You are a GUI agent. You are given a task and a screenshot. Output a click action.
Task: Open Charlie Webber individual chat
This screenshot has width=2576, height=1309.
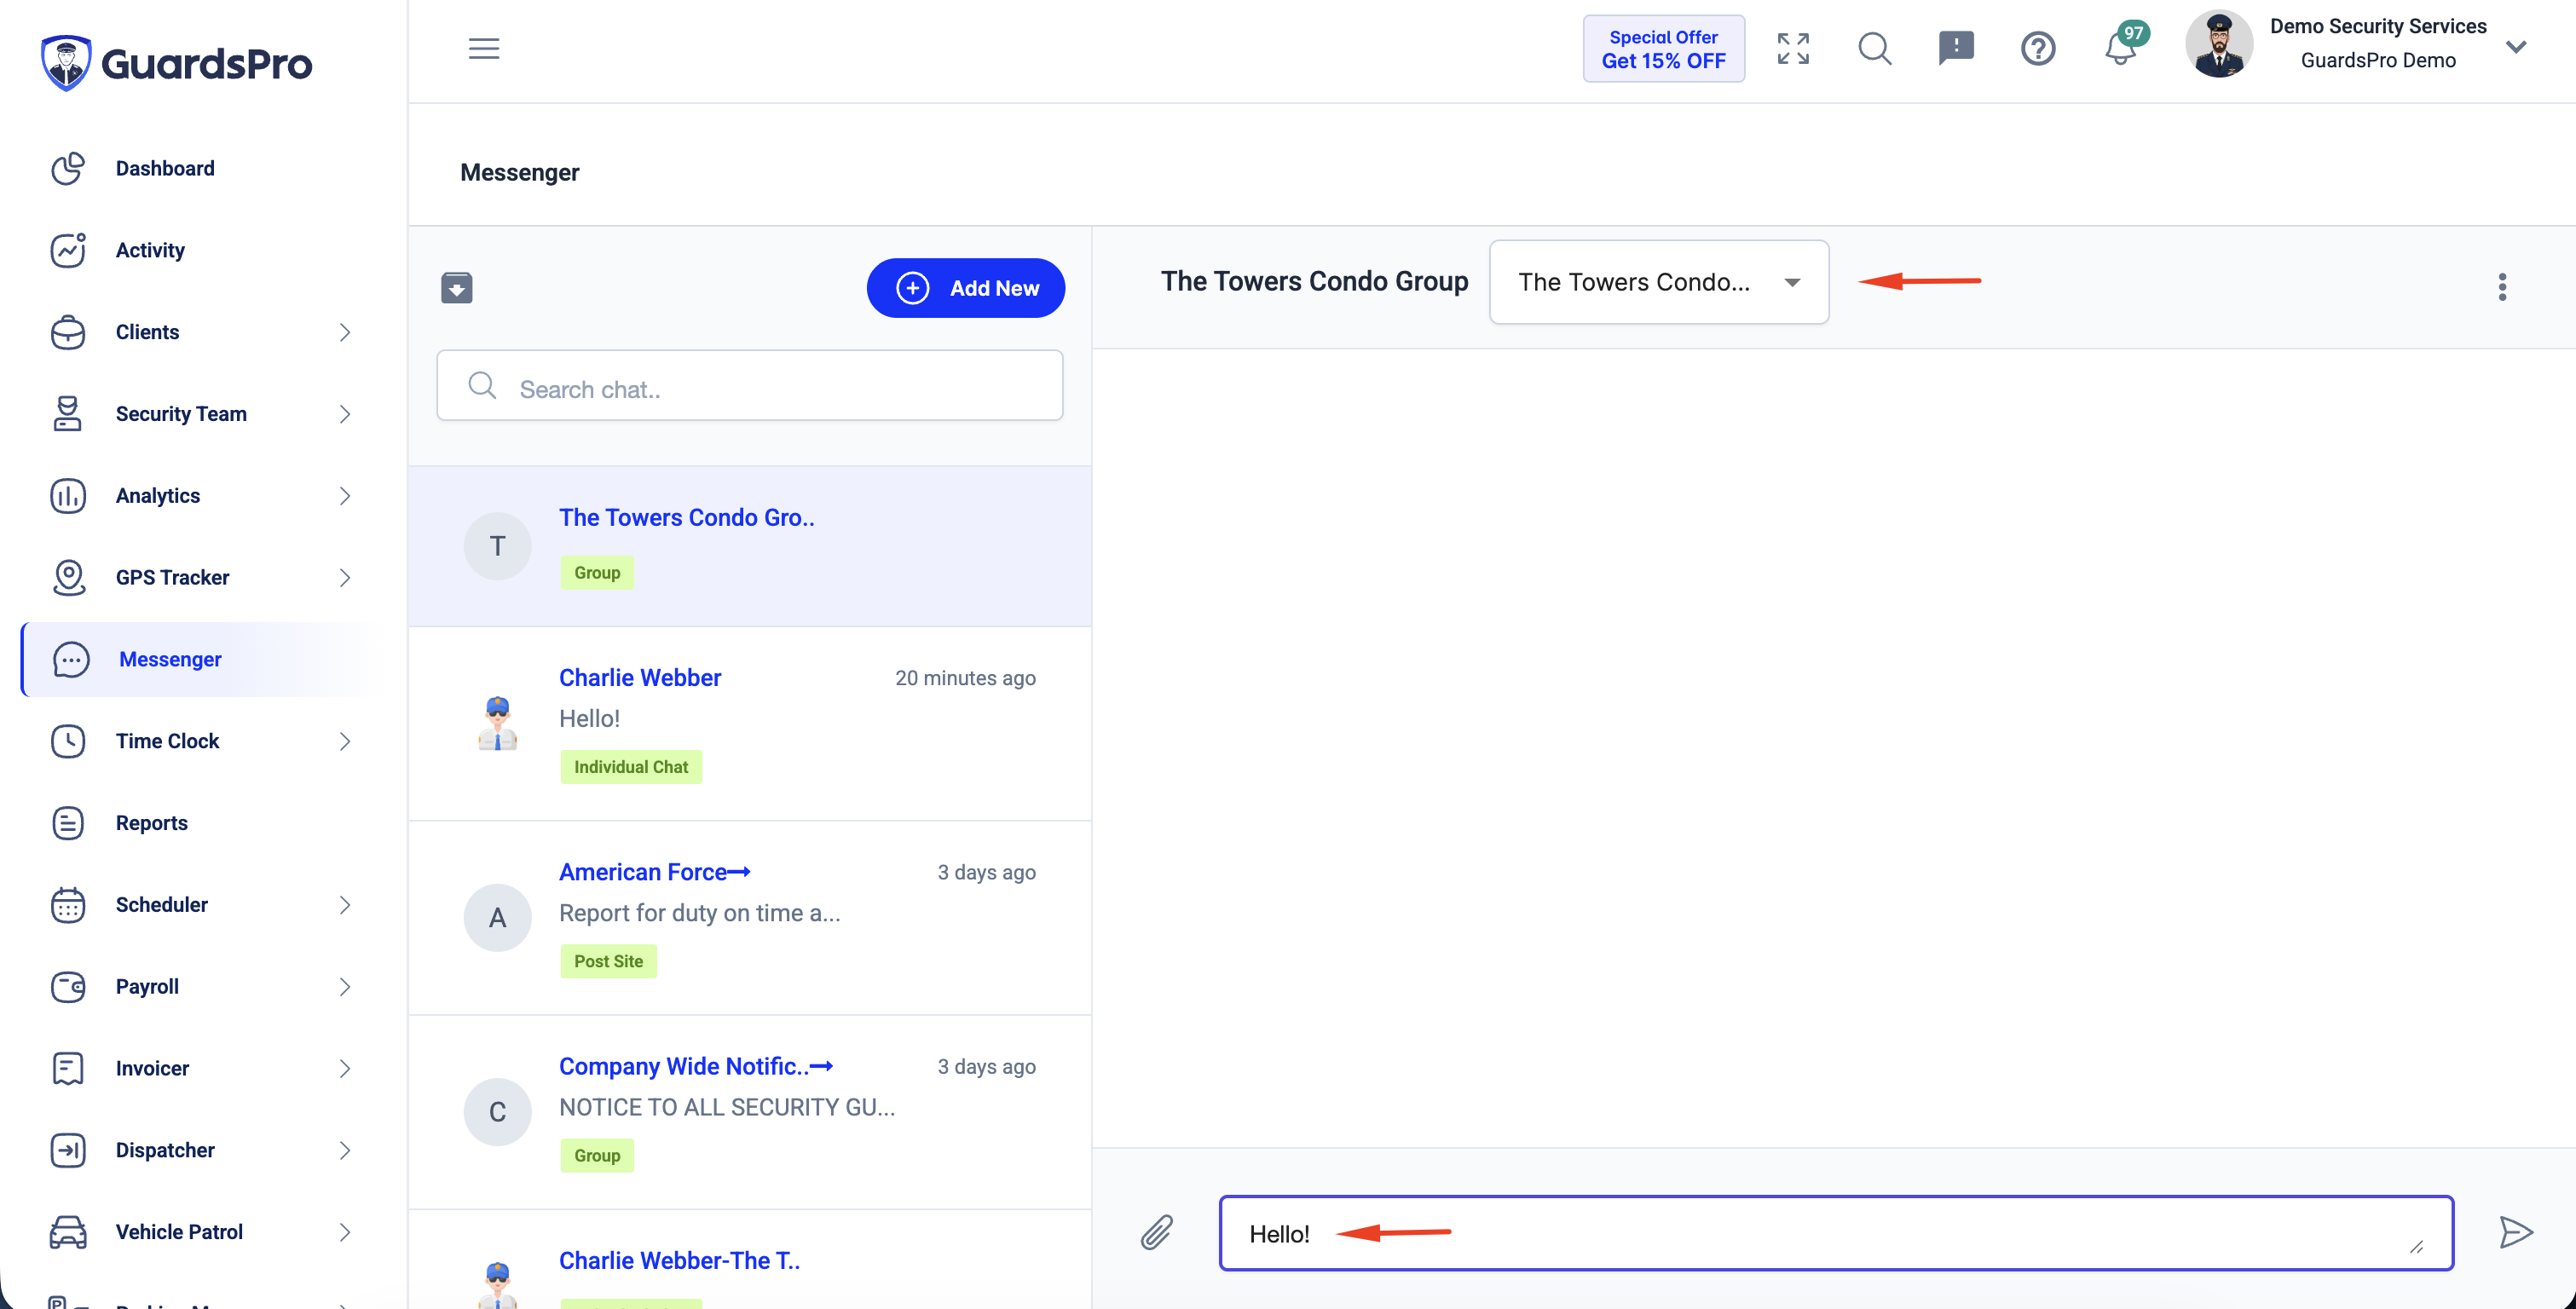[x=750, y=724]
